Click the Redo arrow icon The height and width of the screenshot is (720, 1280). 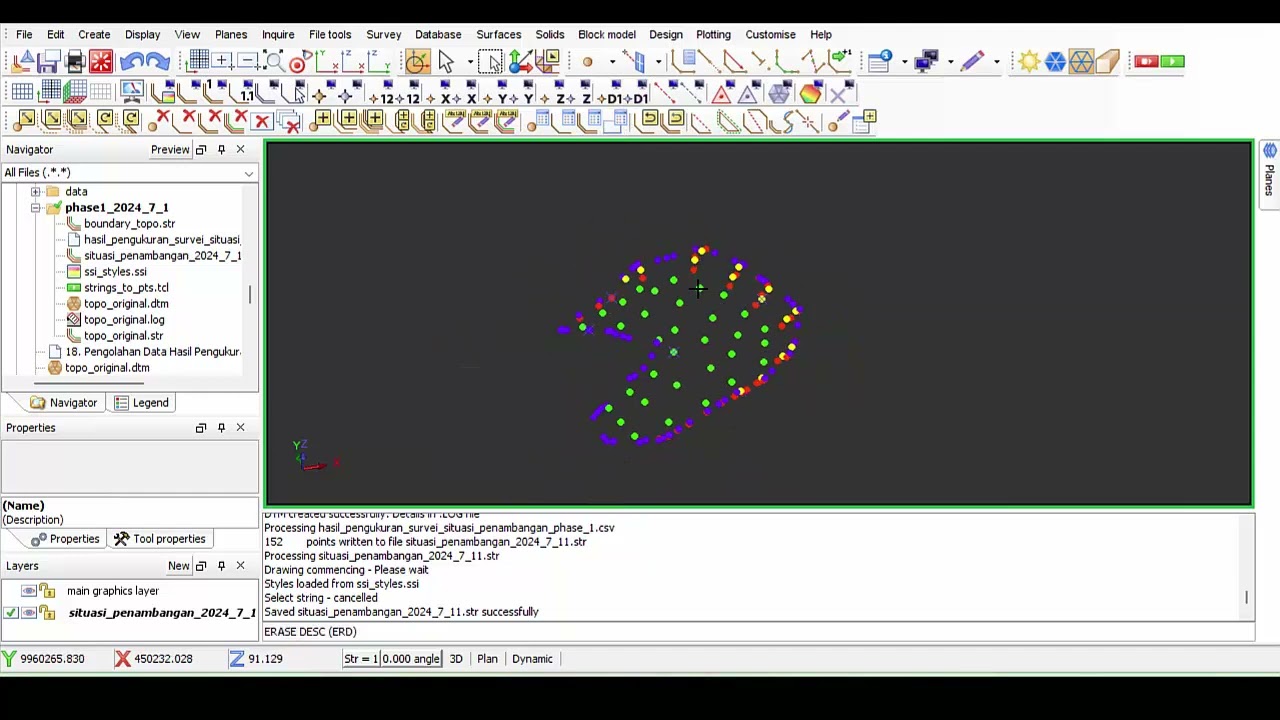158,62
